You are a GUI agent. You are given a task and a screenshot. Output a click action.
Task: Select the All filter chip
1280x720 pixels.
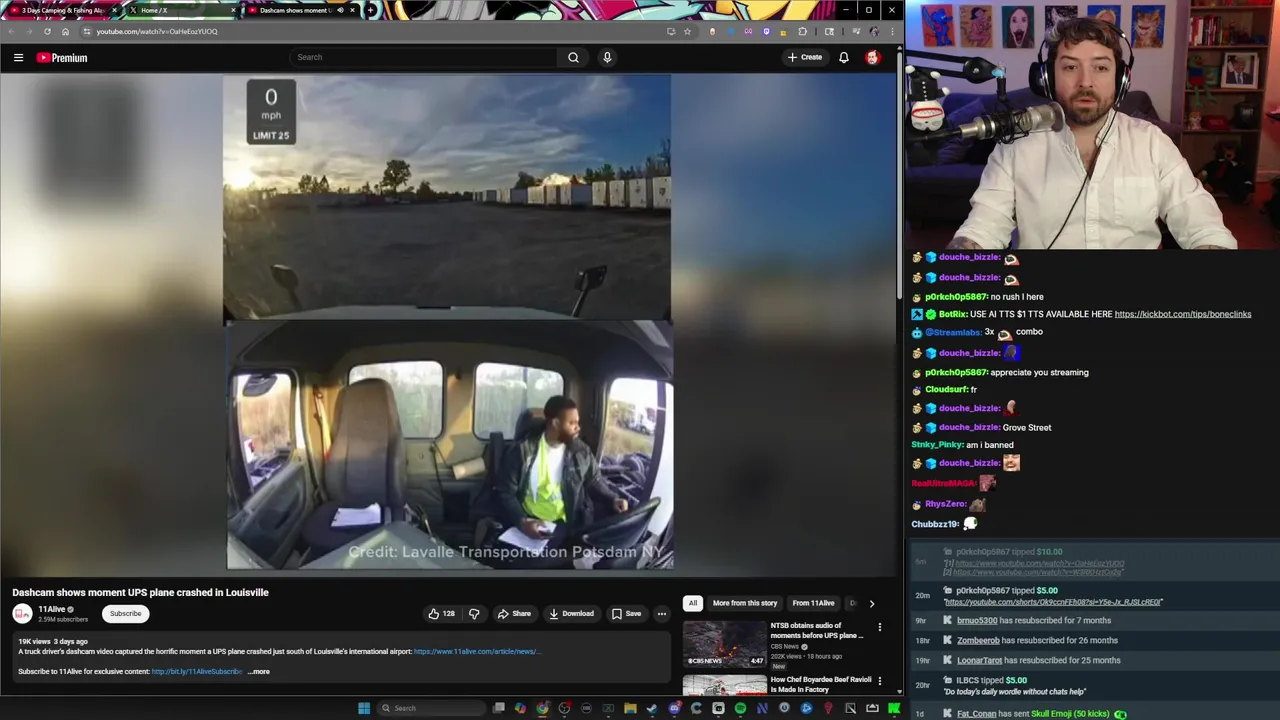tap(692, 603)
